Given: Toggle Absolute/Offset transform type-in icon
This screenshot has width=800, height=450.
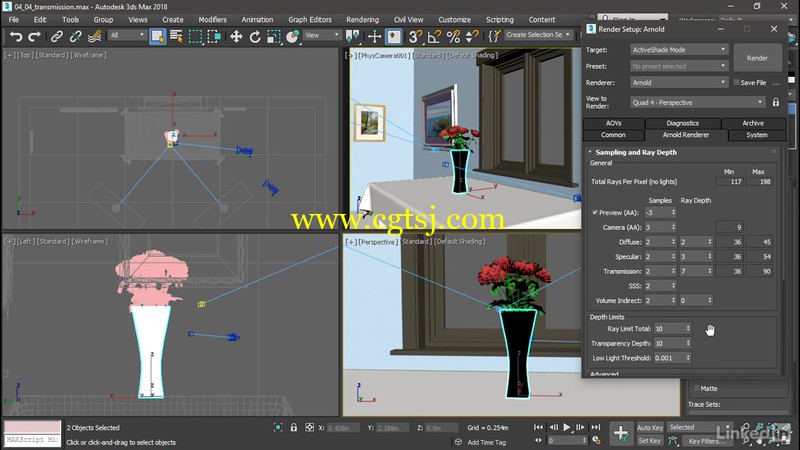Looking at the screenshot, I should 310,428.
